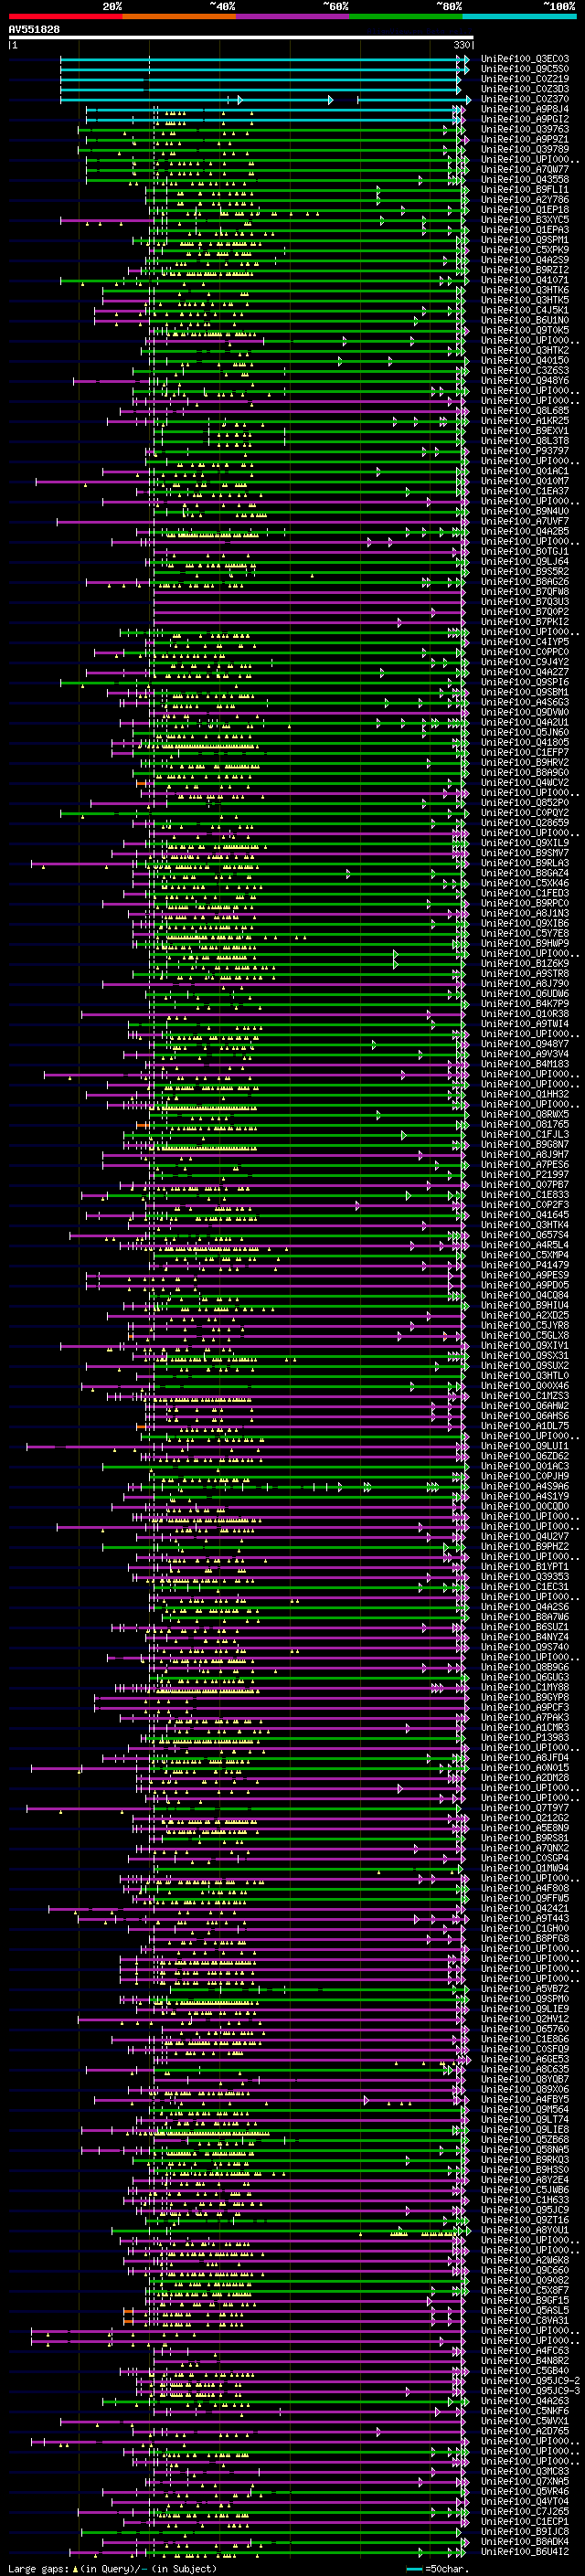
Task: Select the UniRef100_B9FLI1 label
Action: click(525, 190)
